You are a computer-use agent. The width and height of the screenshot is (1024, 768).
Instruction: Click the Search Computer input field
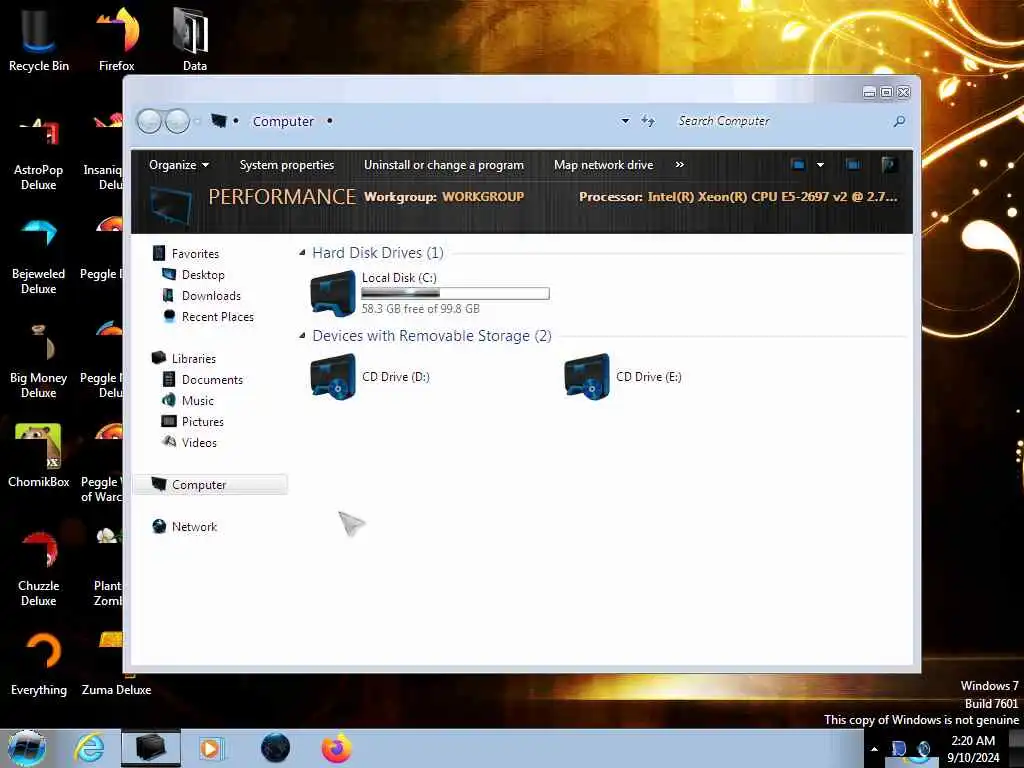click(780, 121)
